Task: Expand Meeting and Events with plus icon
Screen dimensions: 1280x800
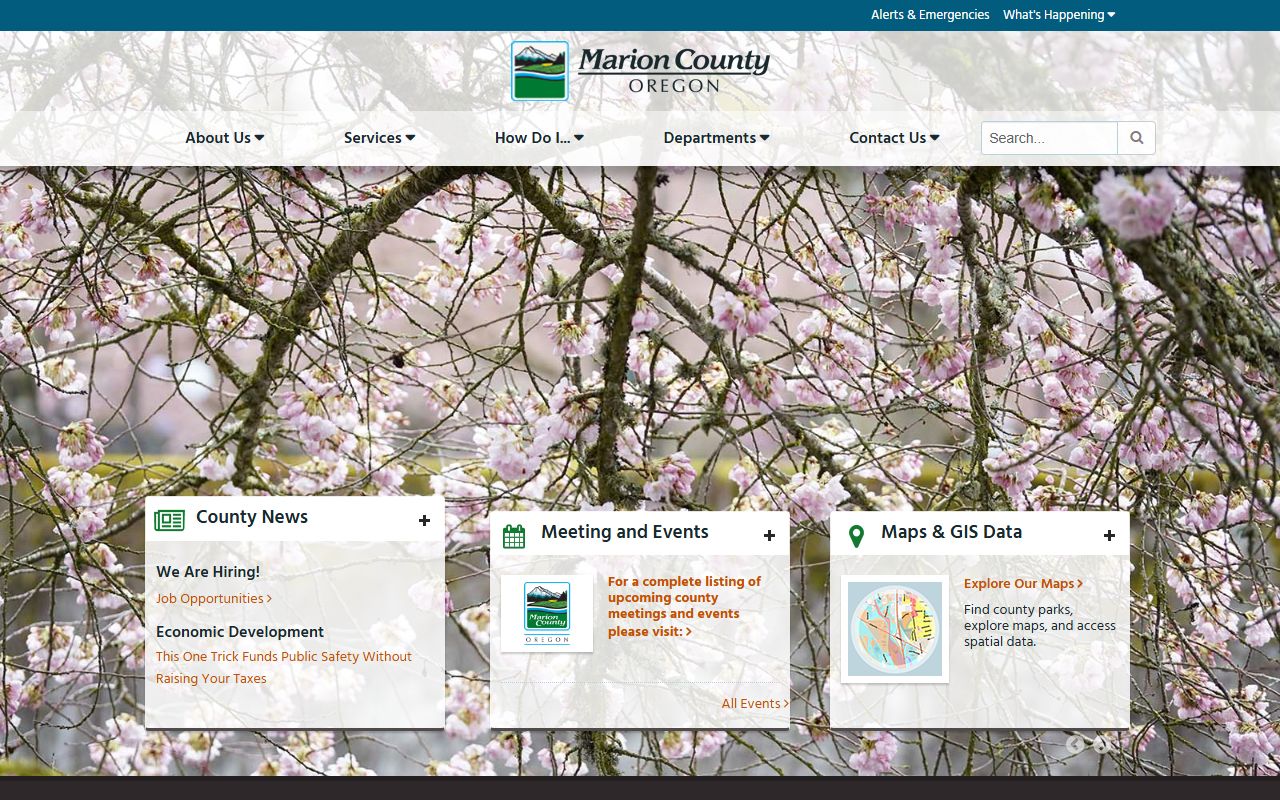Action: click(769, 536)
